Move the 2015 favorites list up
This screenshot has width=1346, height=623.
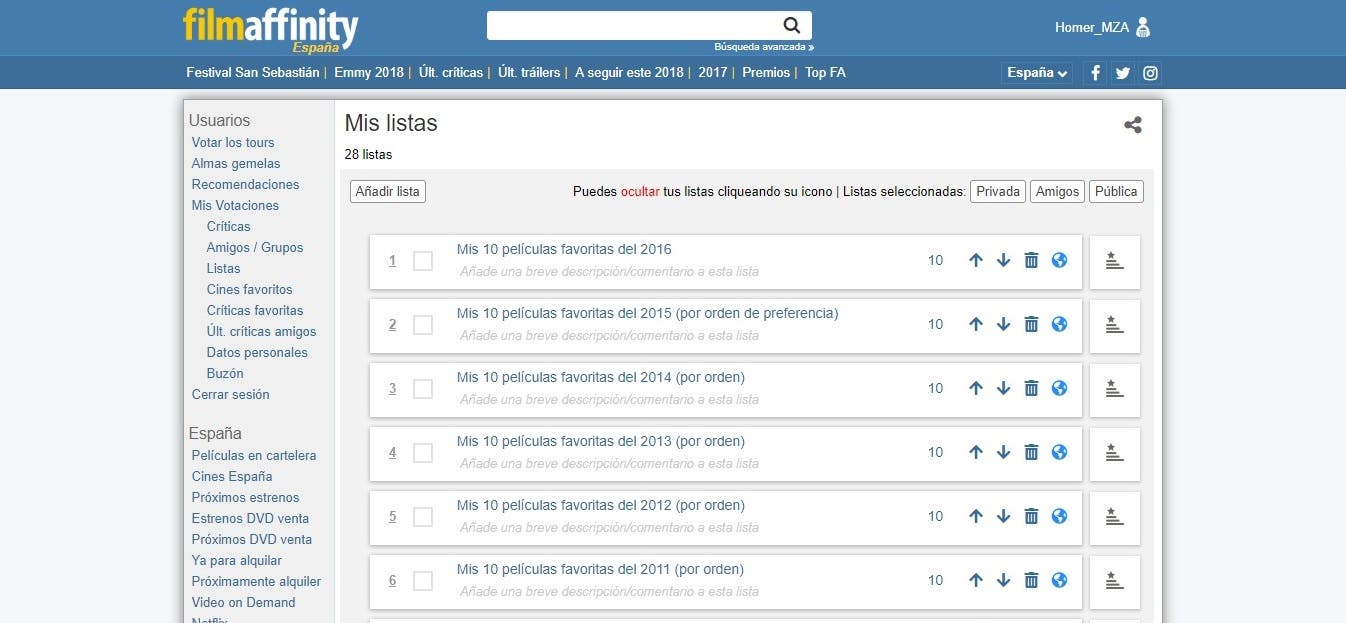point(976,324)
